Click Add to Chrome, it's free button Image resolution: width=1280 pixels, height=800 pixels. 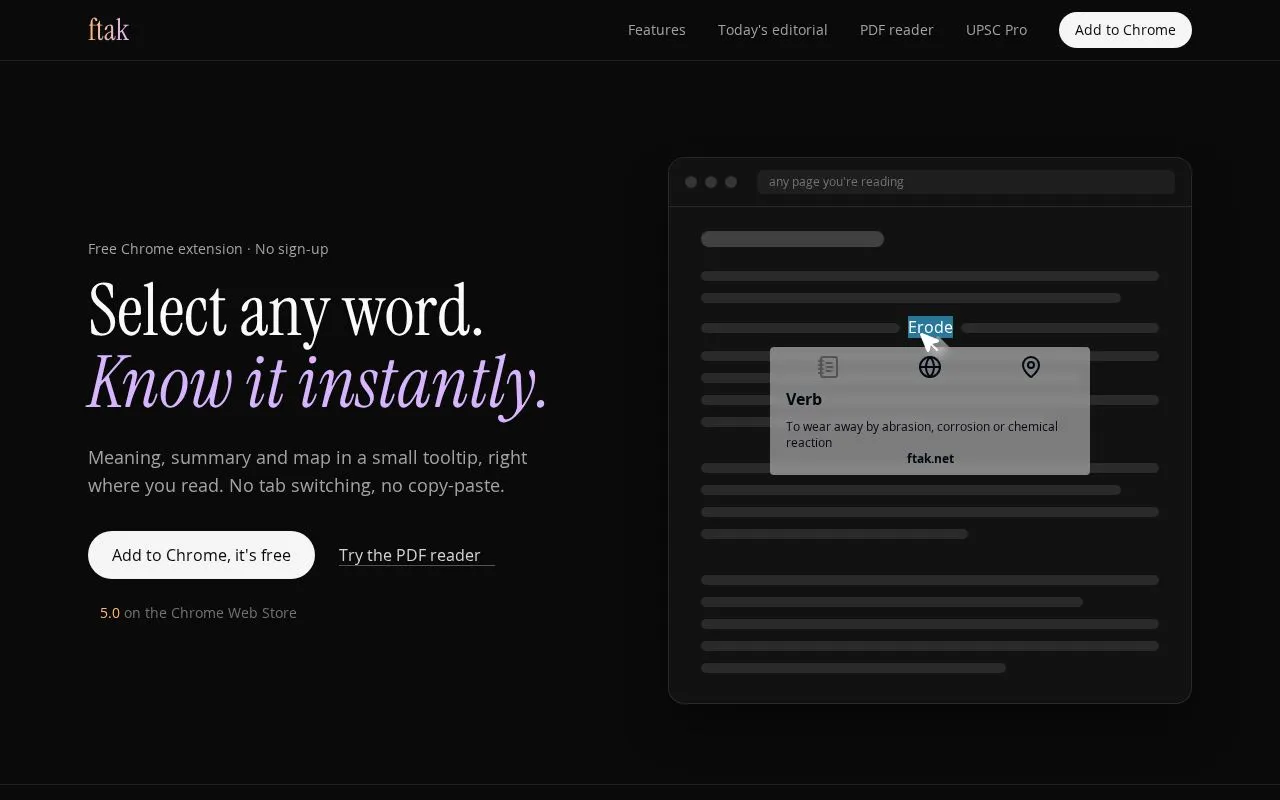(201, 555)
